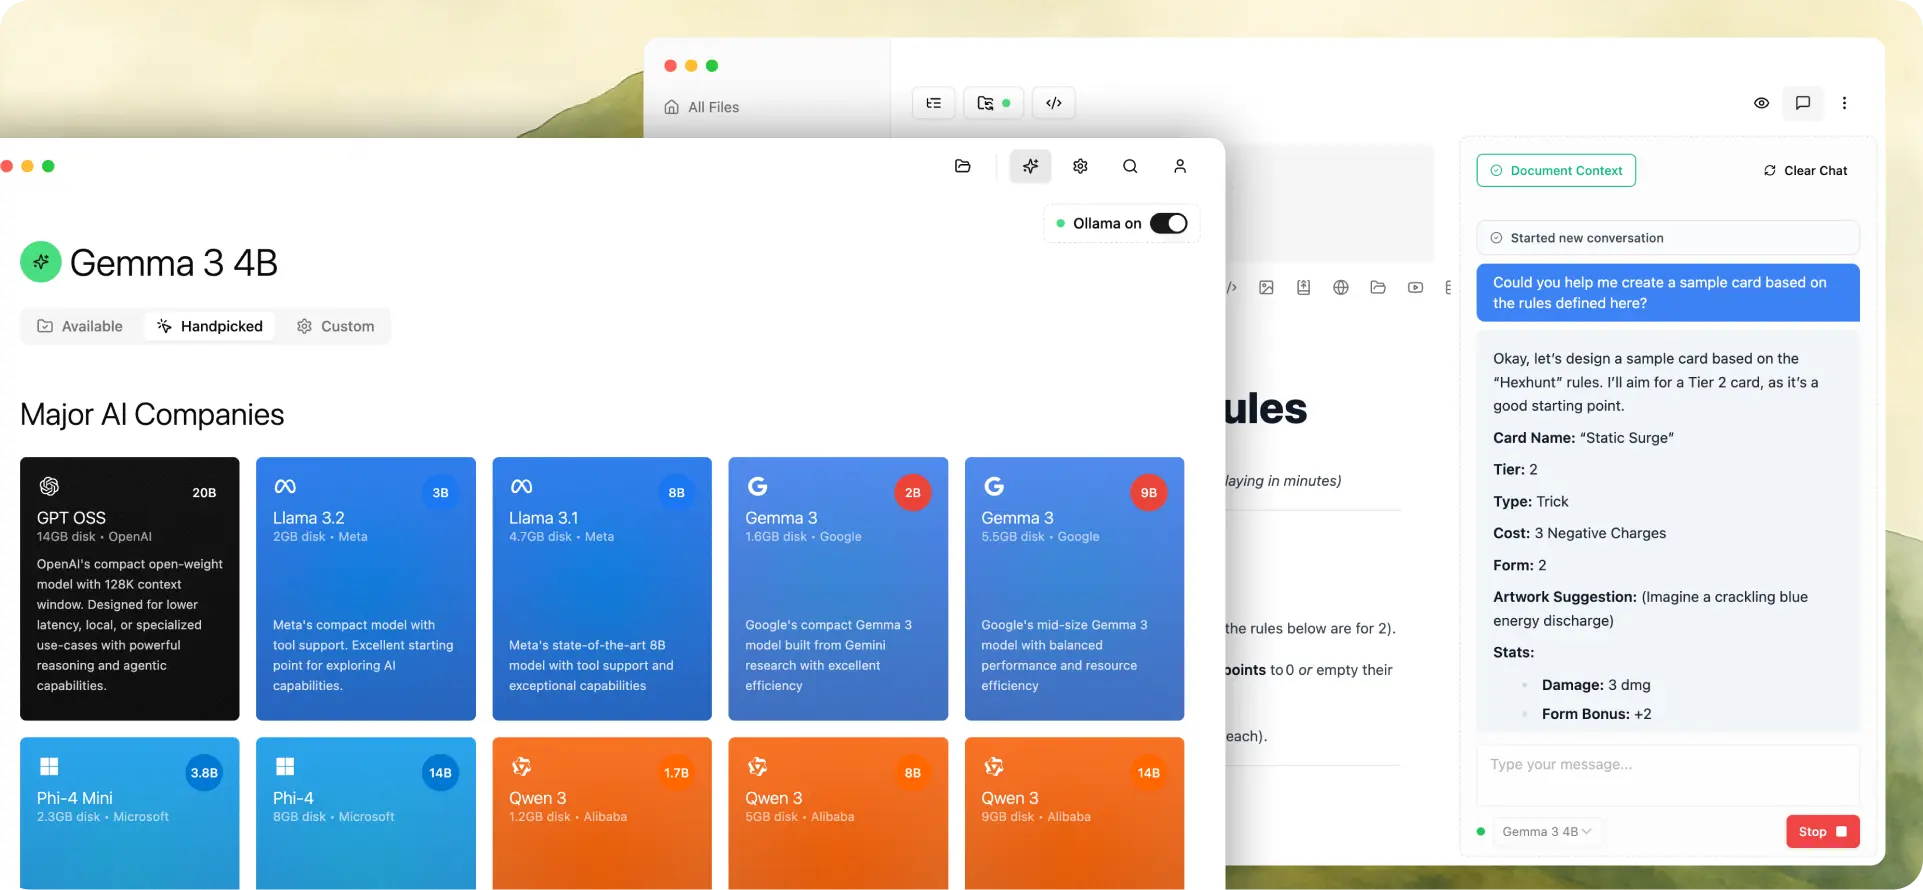Image resolution: width=1923 pixels, height=890 pixels.
Task: Click the outline list toolbar button
Action: pyautogui.click(x=933, y=103)
